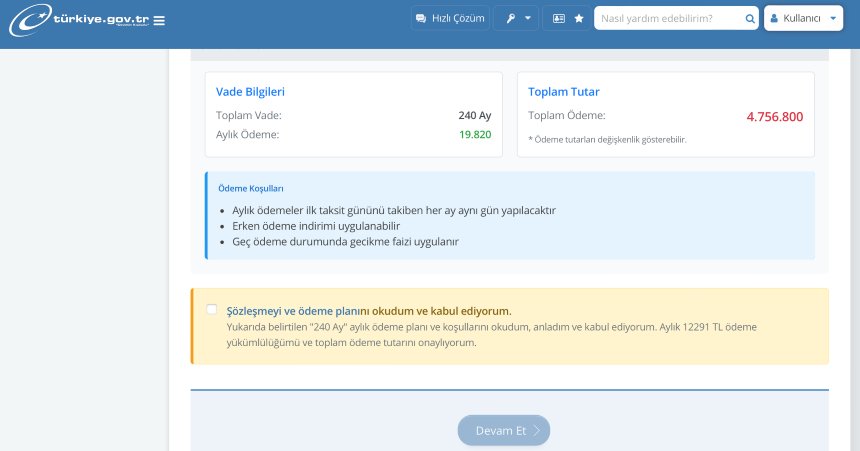The width and height of the screenshot is (860, 451).
Task: Click the red 4.756.800 total amount
Action: [774, 116]
